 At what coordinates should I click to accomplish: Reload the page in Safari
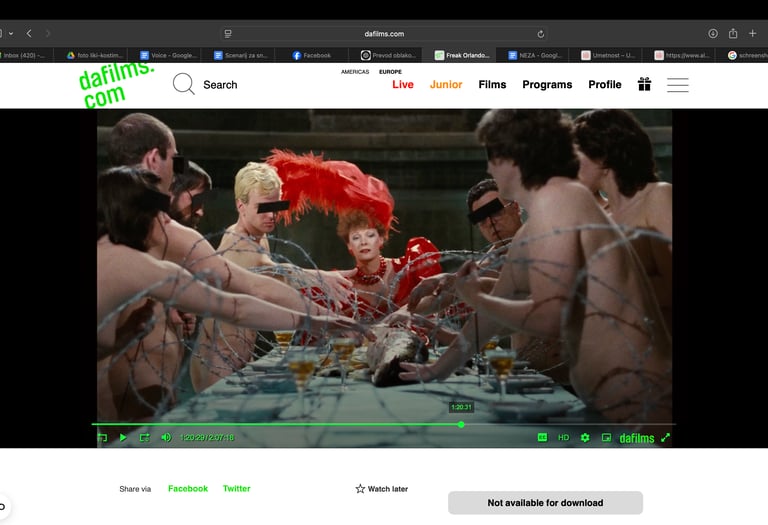[541, 34]
